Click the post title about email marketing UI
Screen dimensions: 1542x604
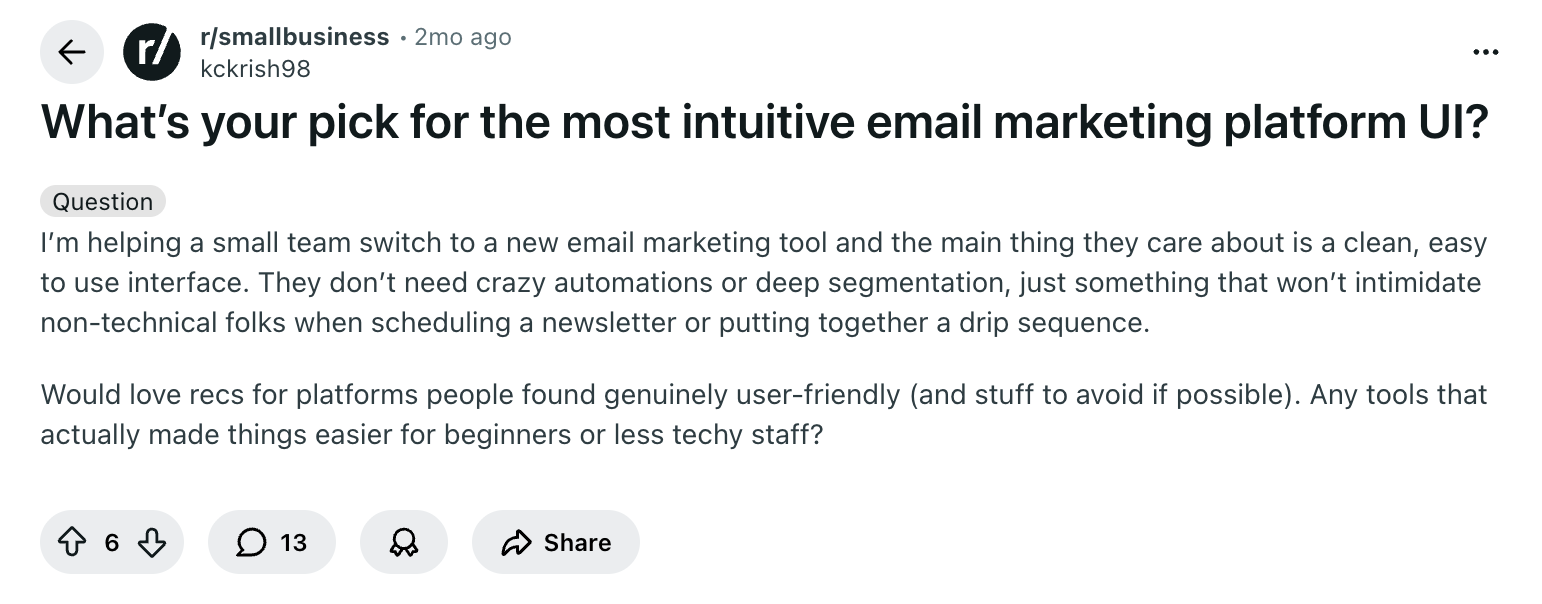point(764,124)
